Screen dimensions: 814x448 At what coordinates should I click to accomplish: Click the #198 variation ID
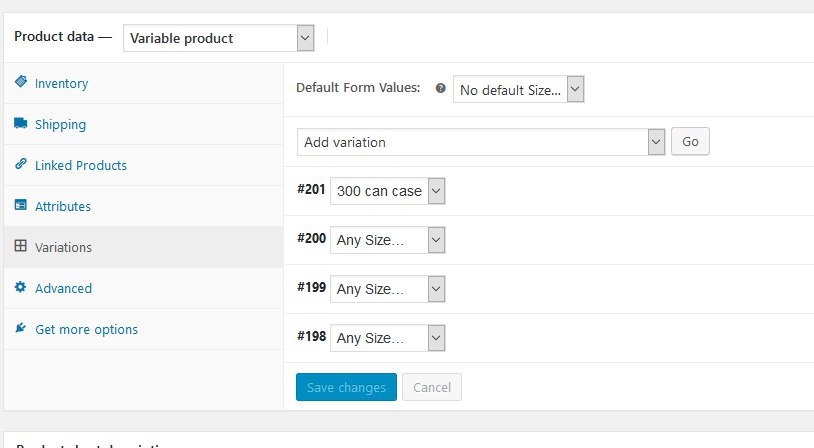[311, 336]
